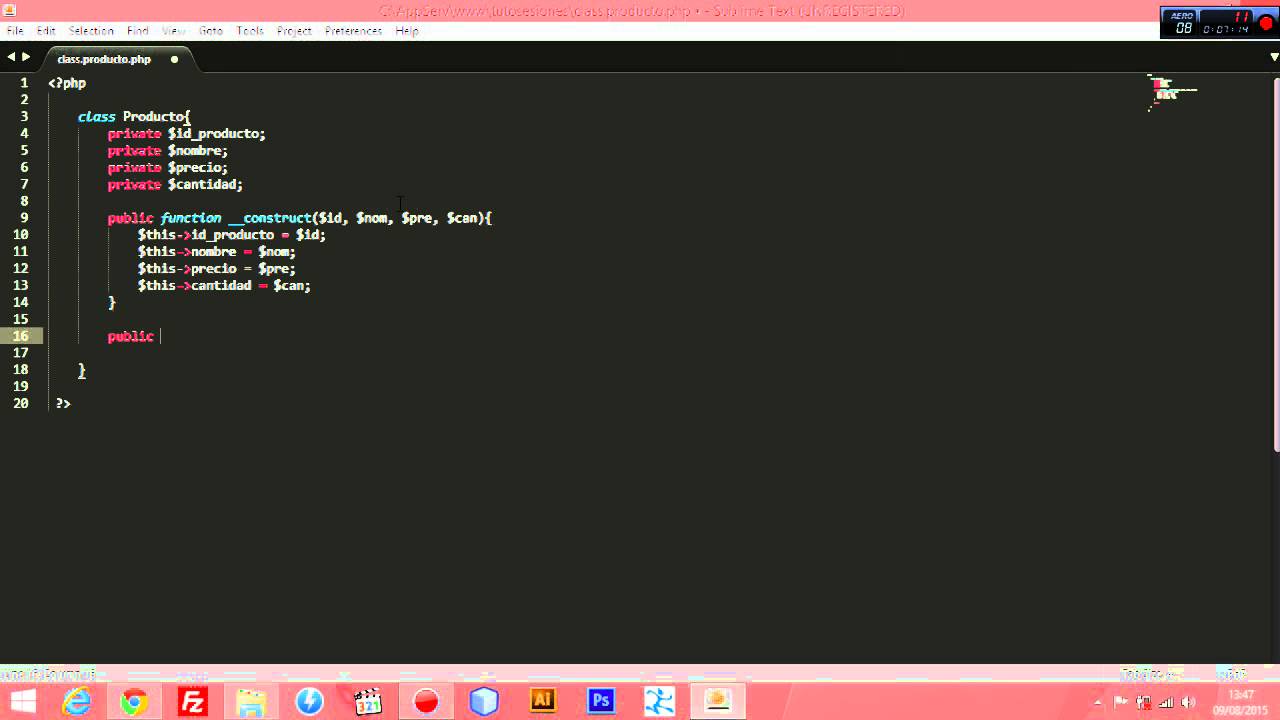Open the Tools menu
The width and height of the screenshot is (1280, 720).
point(250,31)
